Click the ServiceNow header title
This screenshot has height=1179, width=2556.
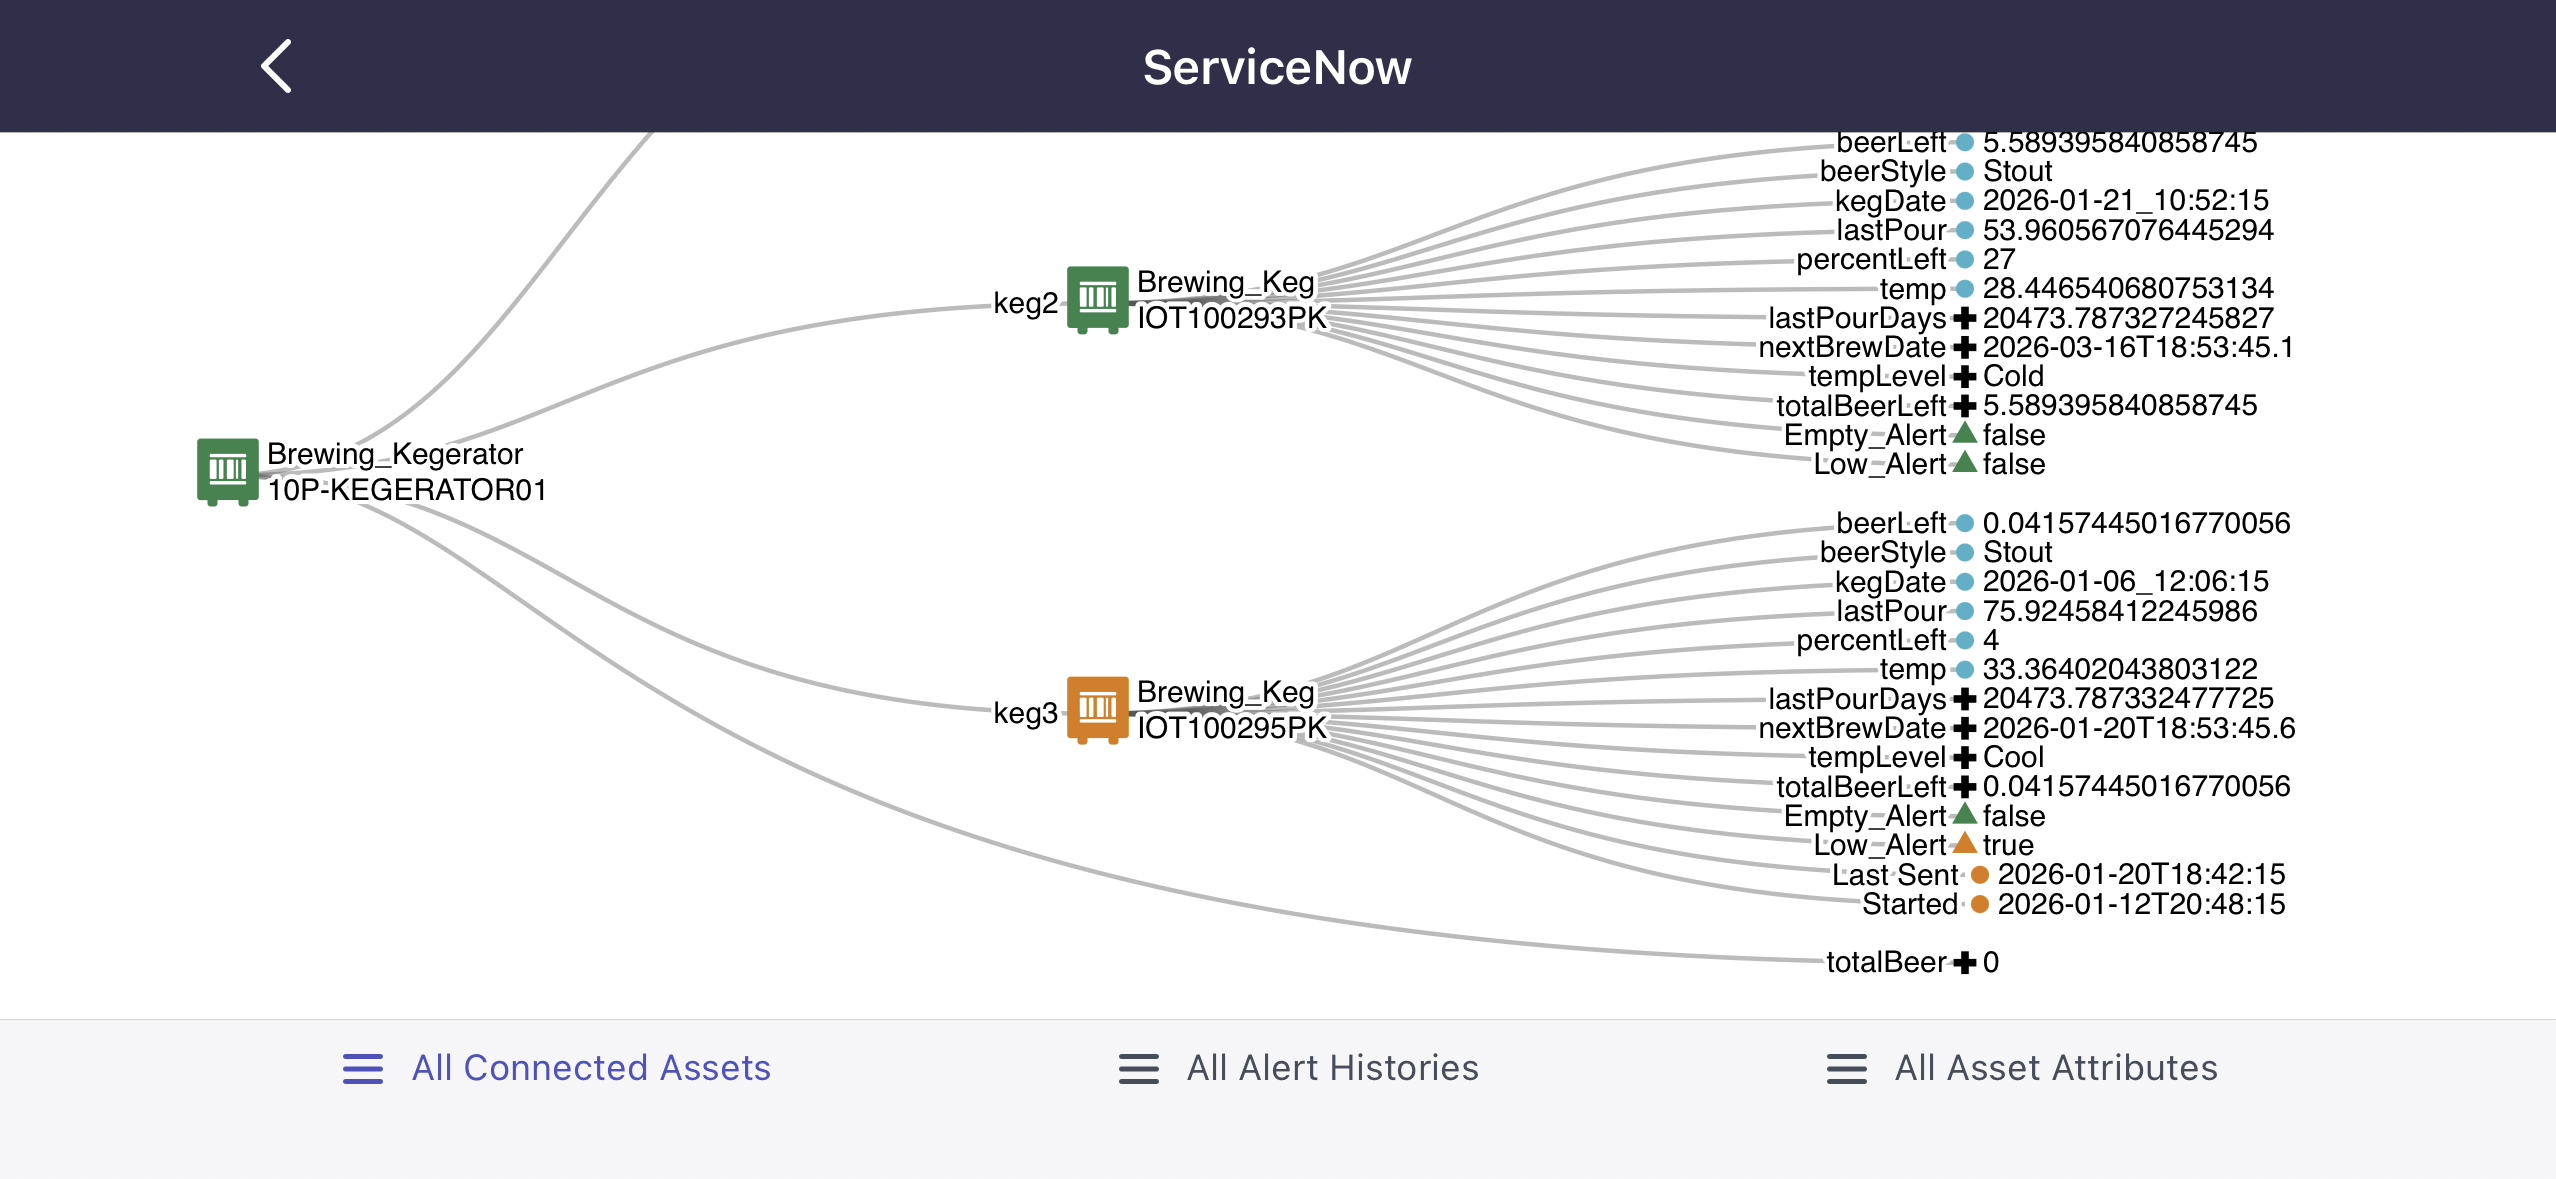pyautogui.click(x=1277, y=68)
